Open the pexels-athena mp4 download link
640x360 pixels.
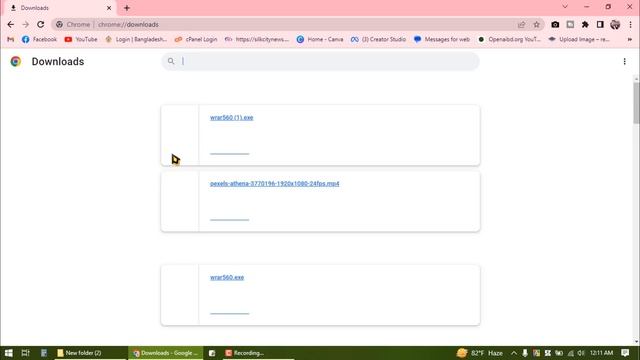274,184
